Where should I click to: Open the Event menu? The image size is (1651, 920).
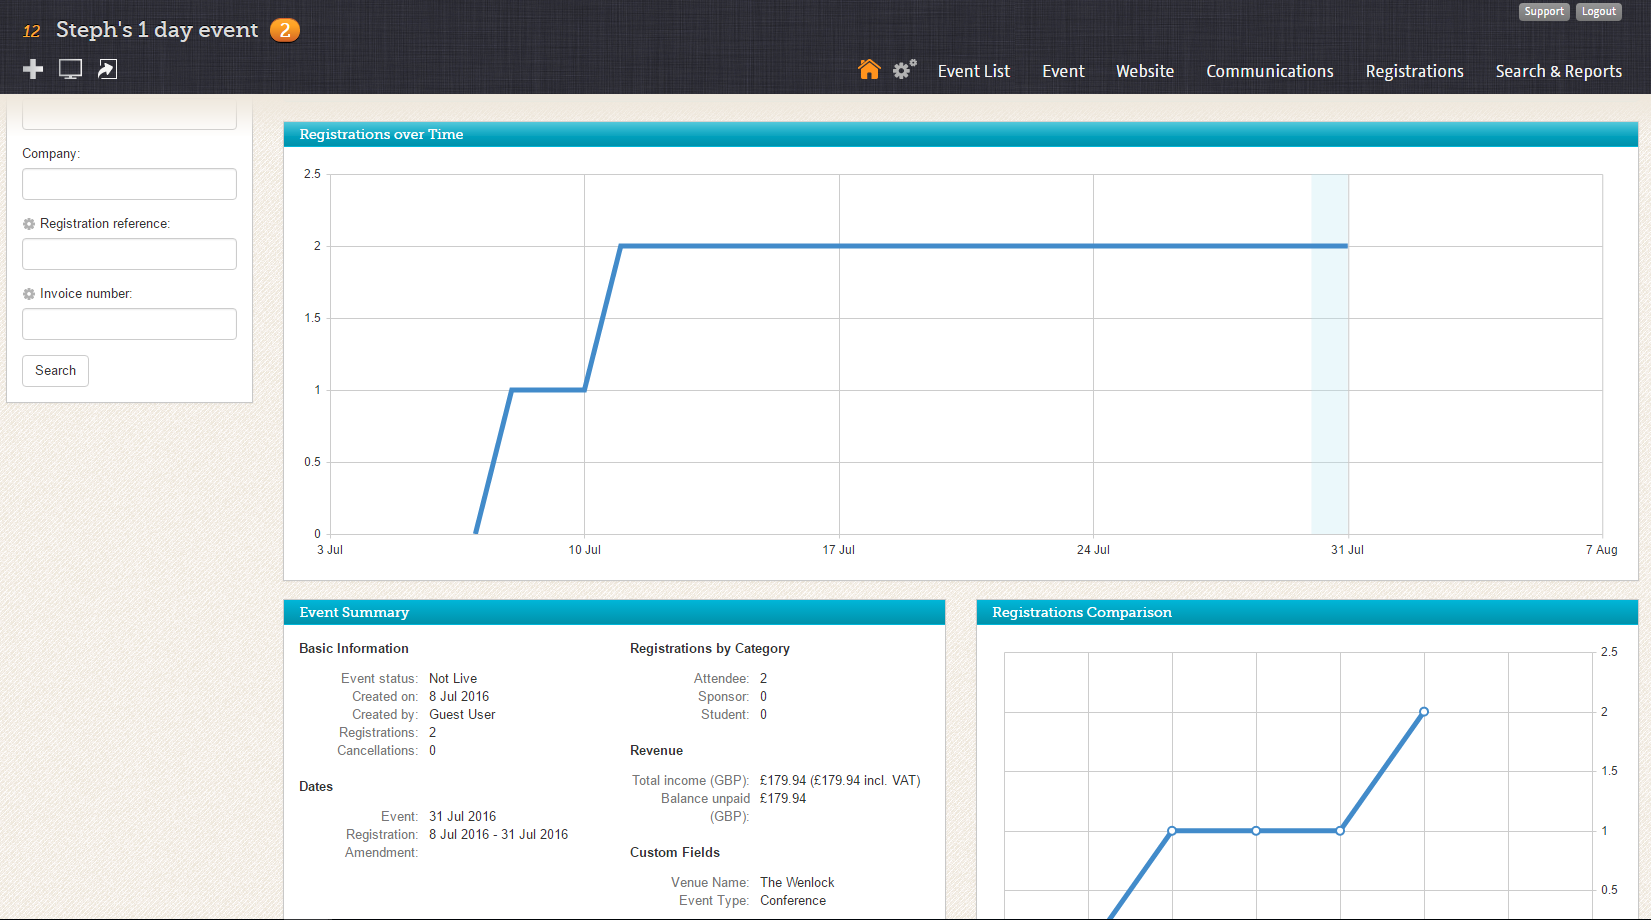tap(1063, 71)
